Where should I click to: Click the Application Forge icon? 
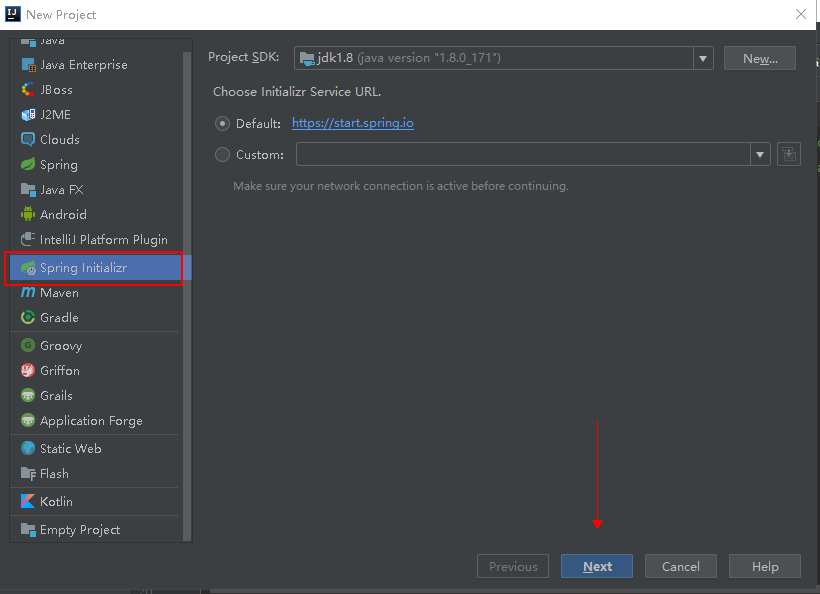28,420
